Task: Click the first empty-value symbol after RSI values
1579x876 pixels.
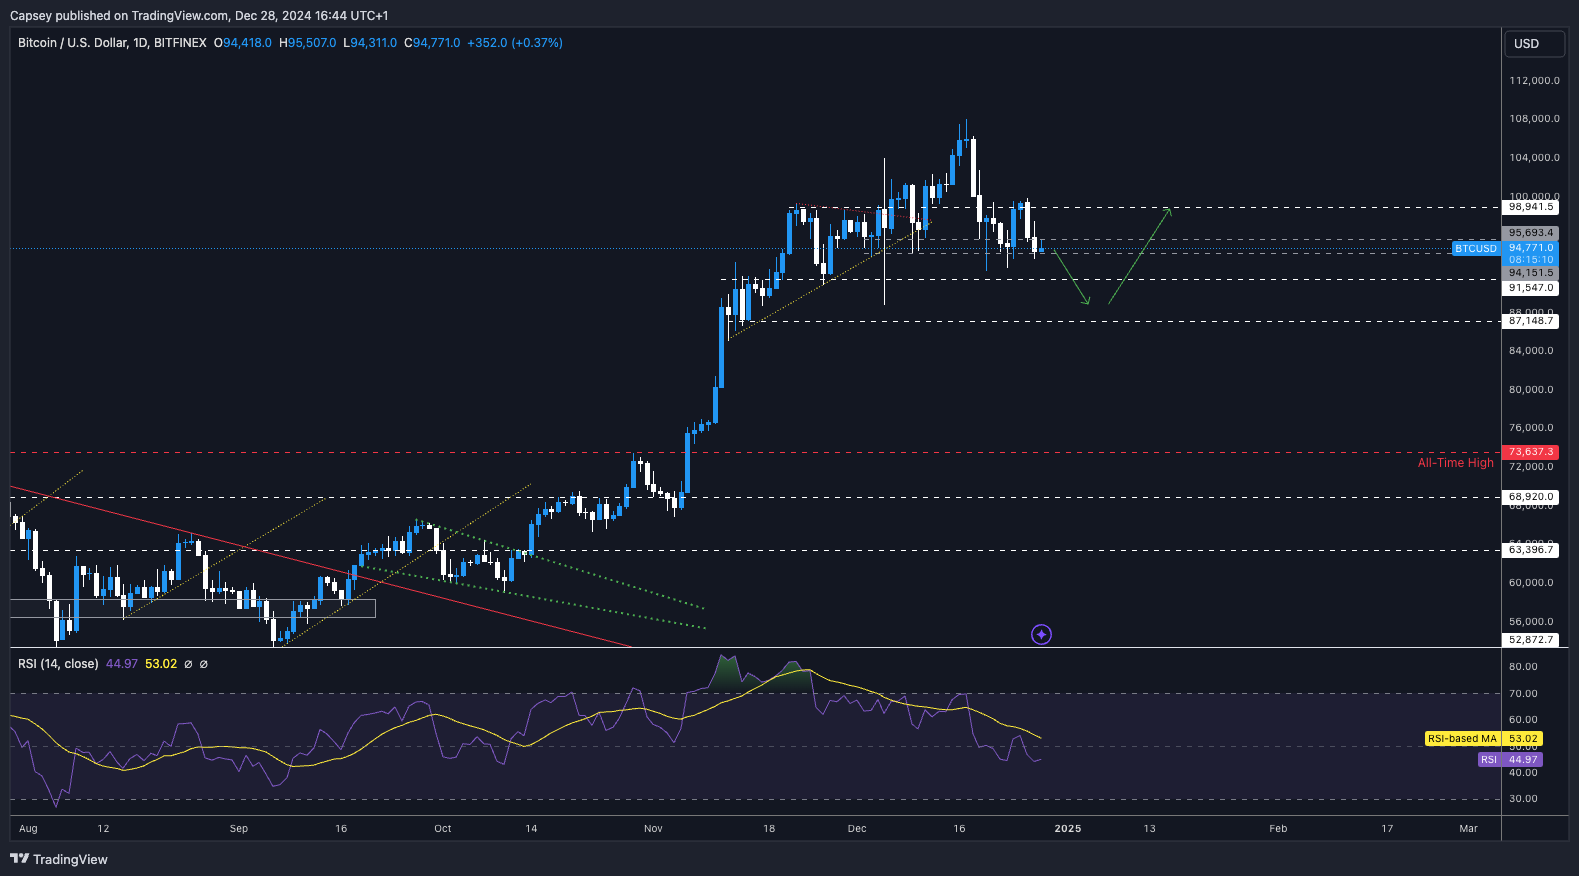Action: tap(188, 664)
